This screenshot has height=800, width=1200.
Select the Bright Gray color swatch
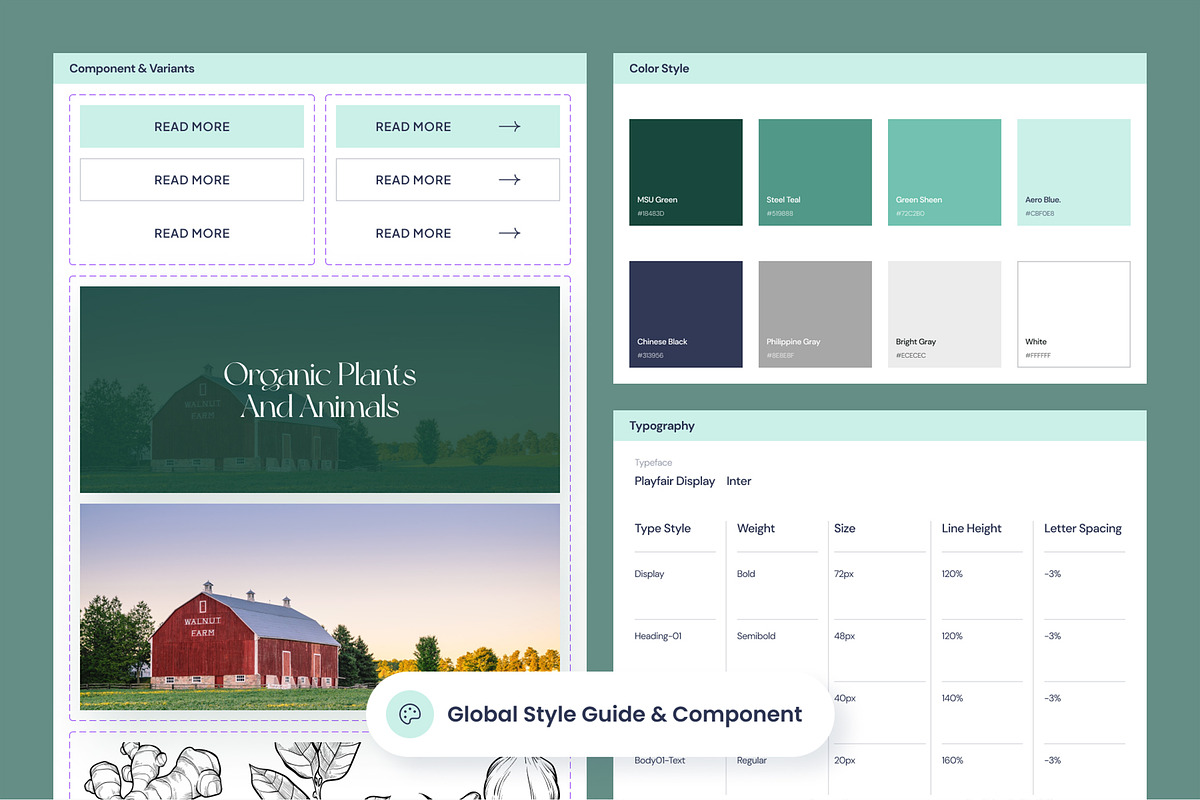[944, 314]
